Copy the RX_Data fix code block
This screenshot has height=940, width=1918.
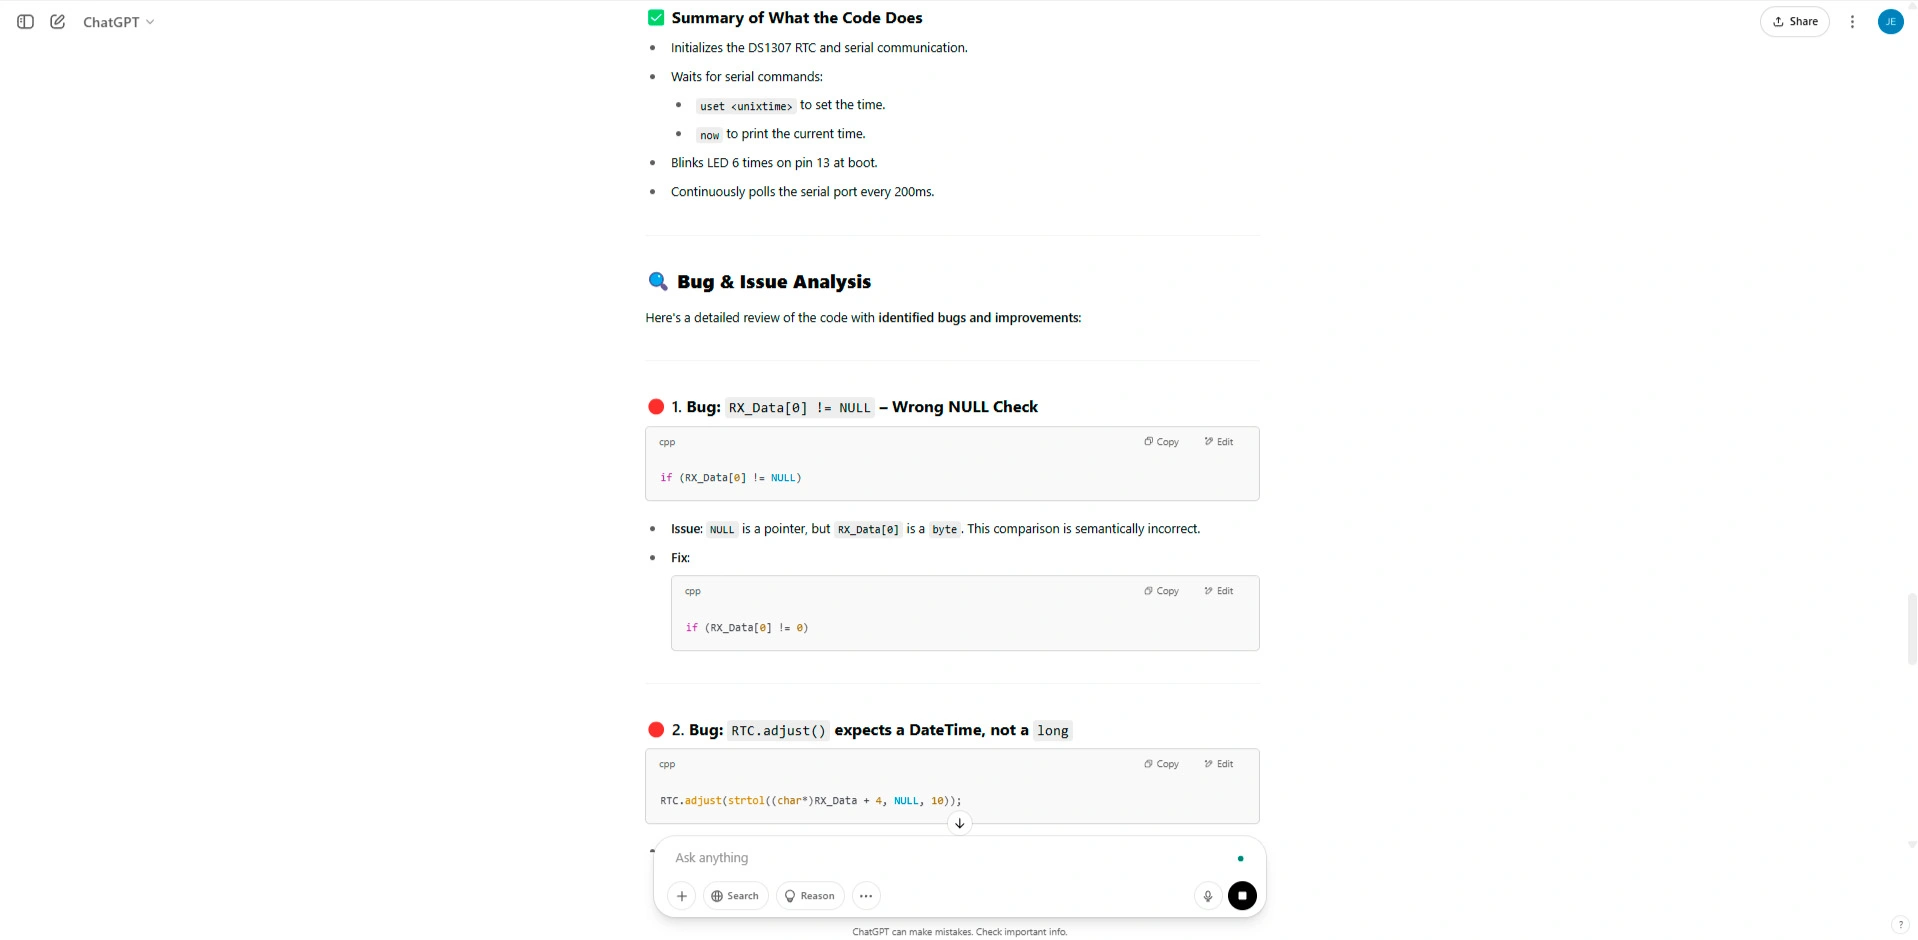(1162, 591)
